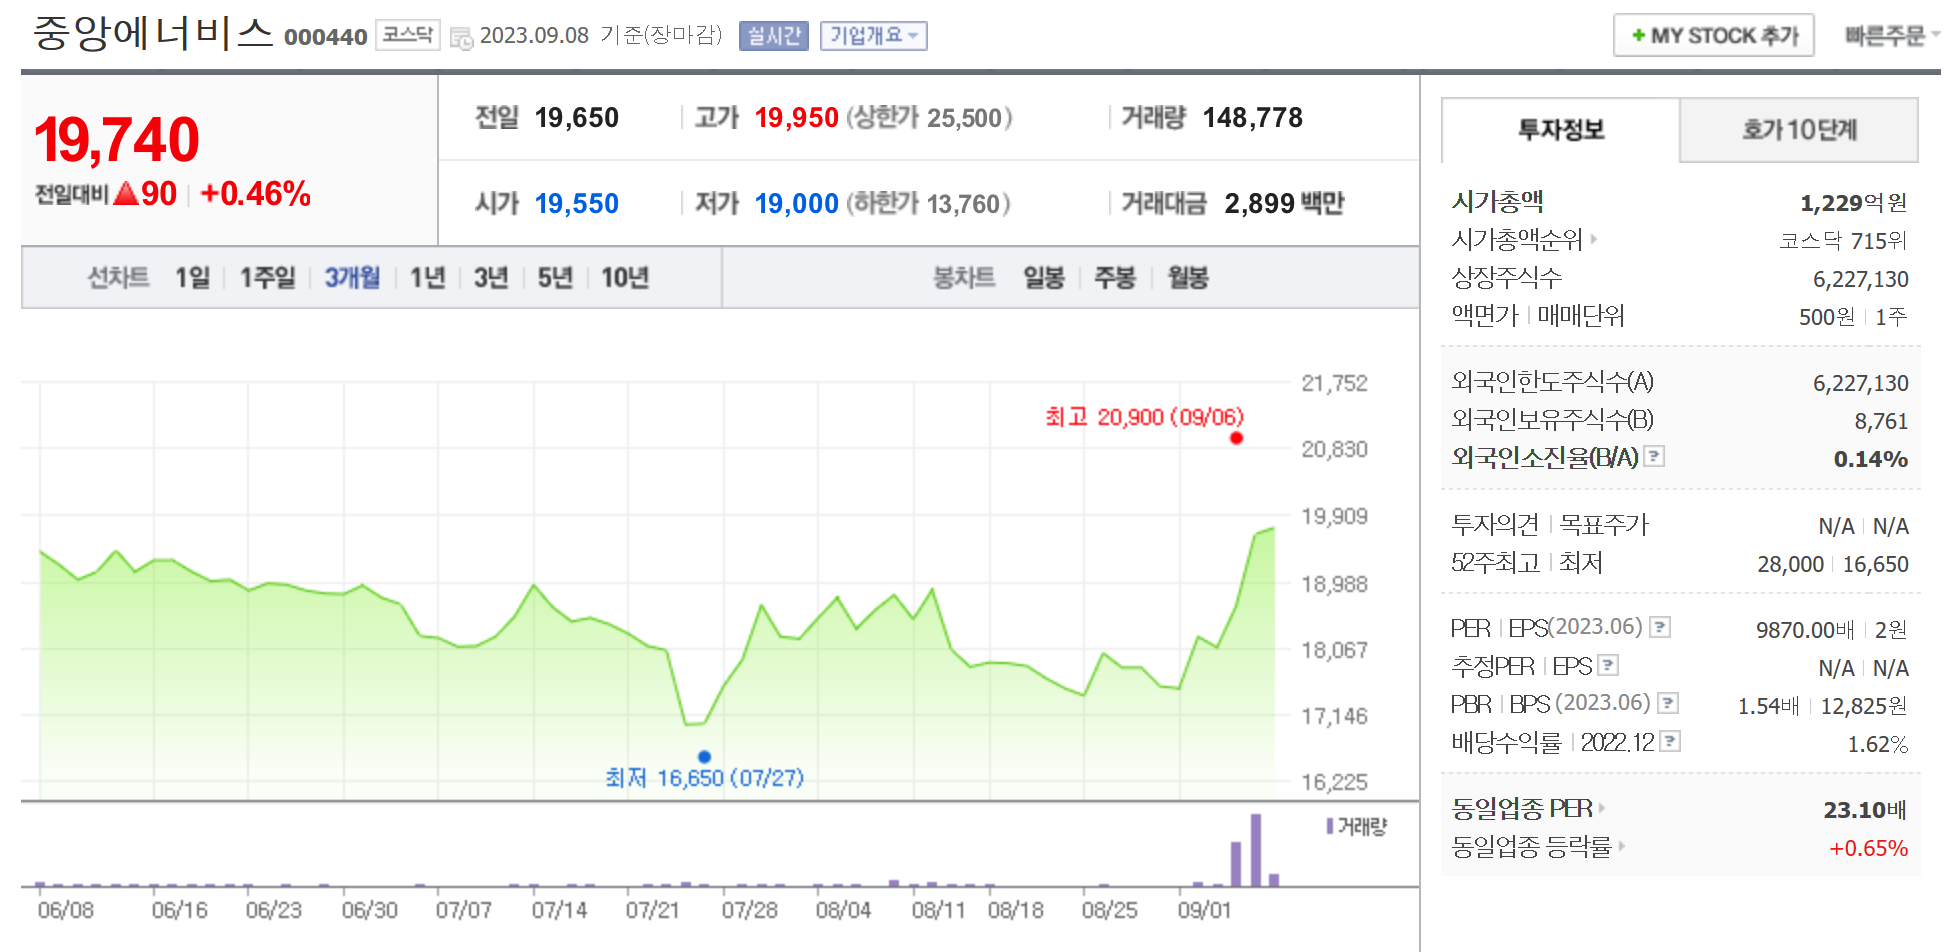
Task: Click the plus icon in MY STOCK 추가
Action: 1638,36
